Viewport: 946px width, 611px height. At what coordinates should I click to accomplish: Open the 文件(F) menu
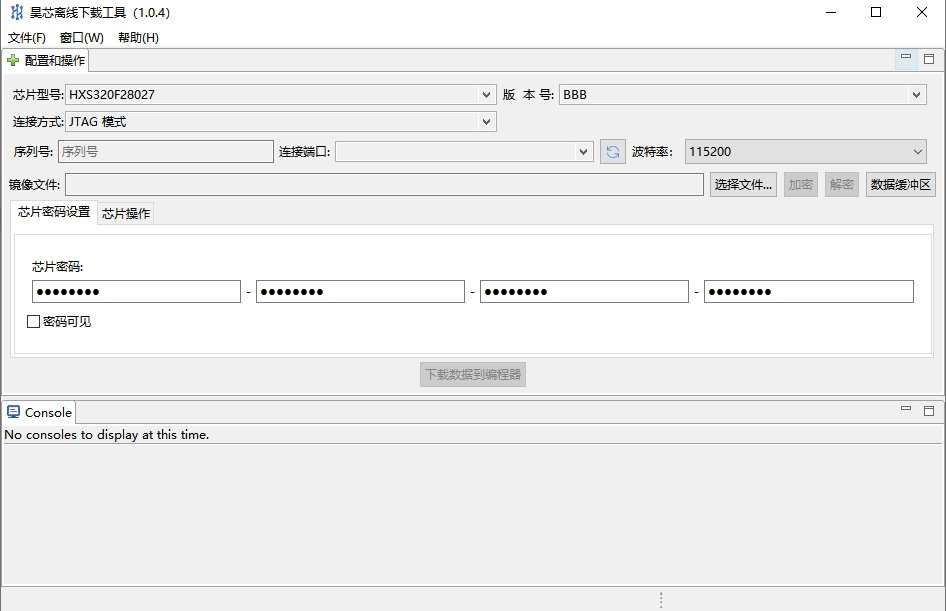coord(27,37)
